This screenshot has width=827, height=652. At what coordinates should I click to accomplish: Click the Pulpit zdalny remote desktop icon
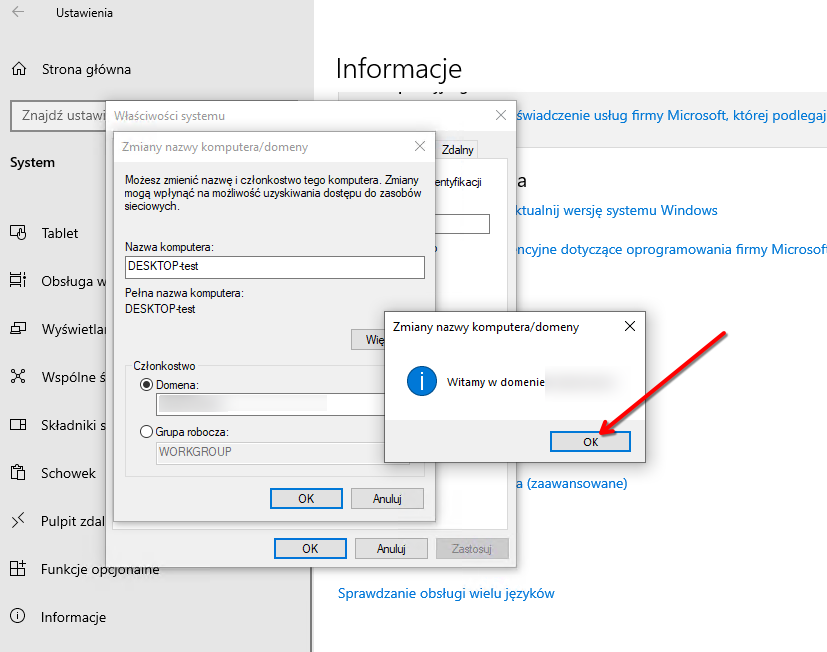coord(18,521)
